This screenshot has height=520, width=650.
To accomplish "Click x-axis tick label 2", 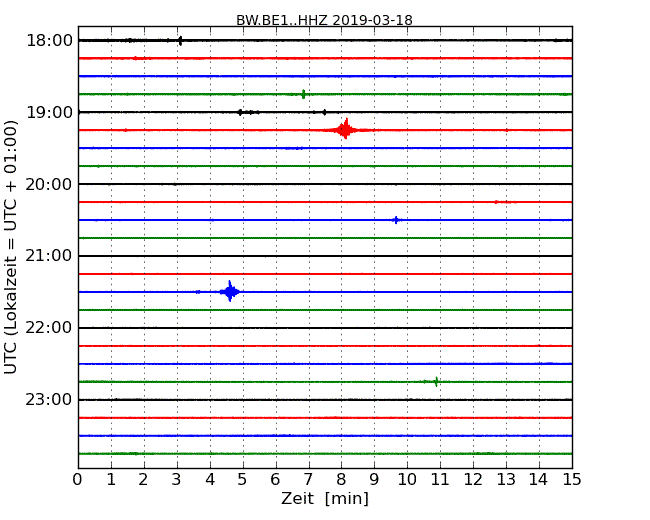I will tap(143, 479).
